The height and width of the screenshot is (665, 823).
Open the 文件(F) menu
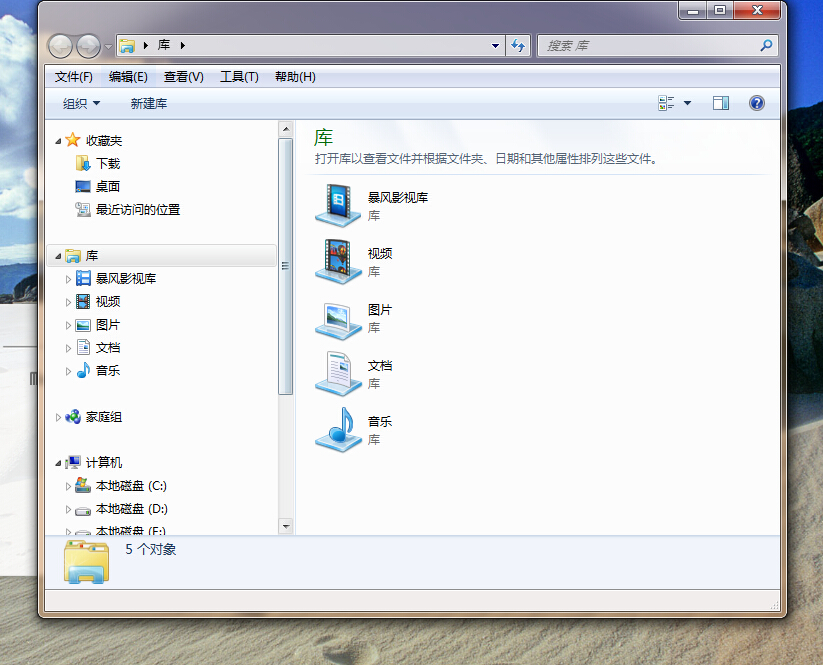point(73,77)
